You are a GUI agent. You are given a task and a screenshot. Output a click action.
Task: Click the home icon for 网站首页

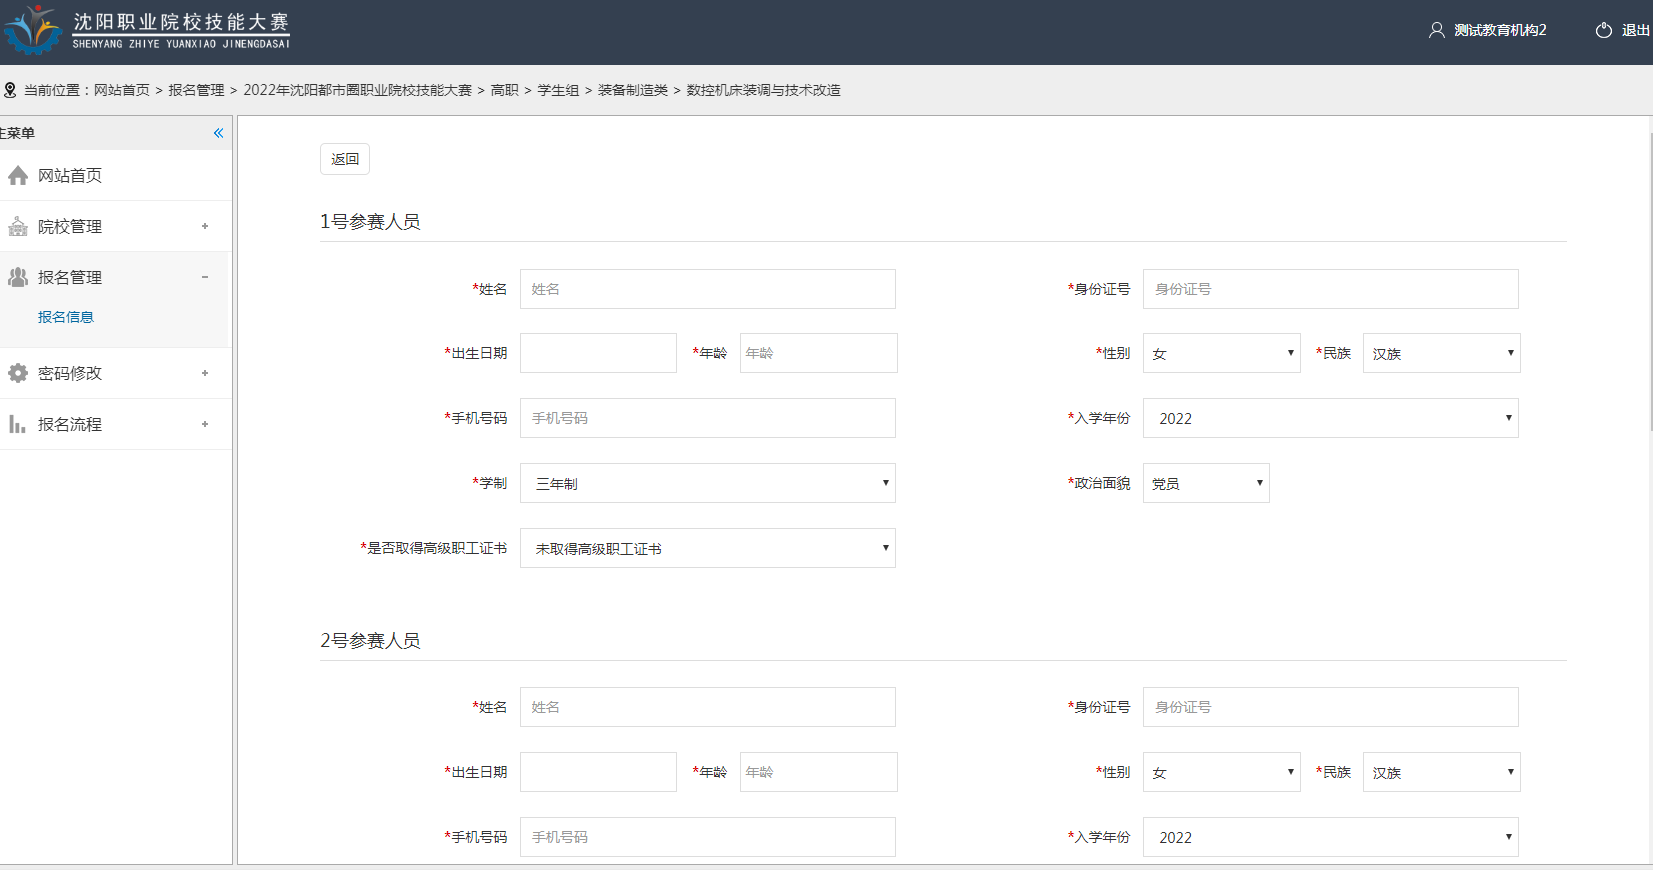18,176
